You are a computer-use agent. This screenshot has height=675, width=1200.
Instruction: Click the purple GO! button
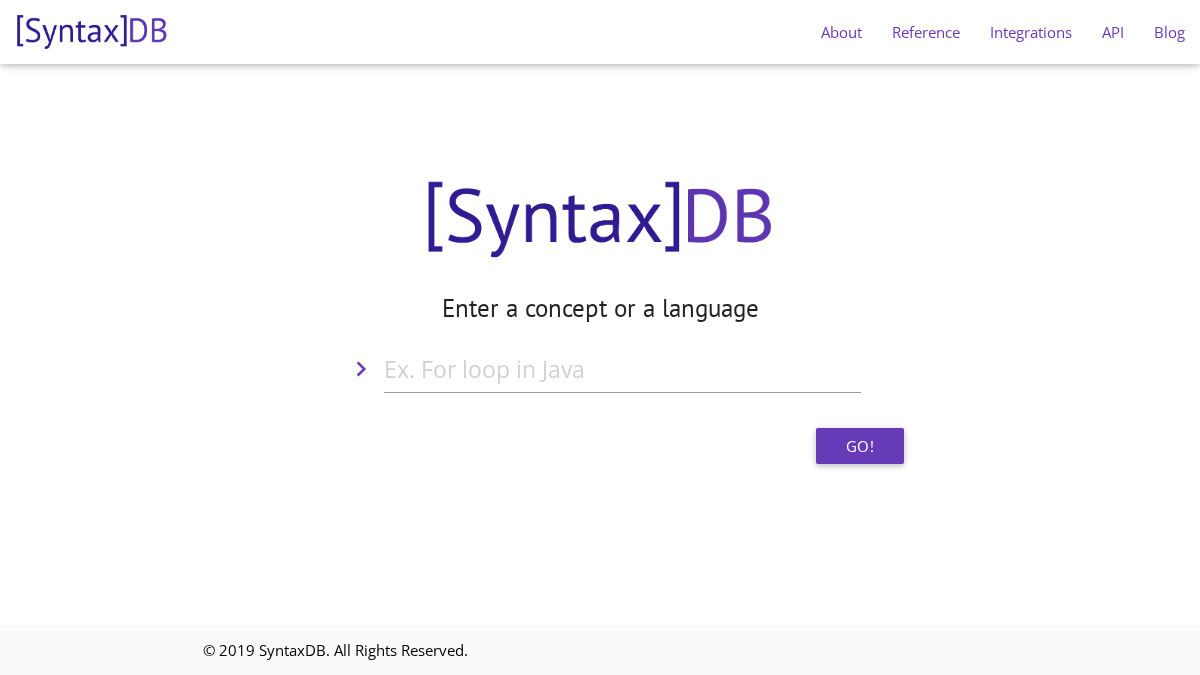[x=860, y=446]
